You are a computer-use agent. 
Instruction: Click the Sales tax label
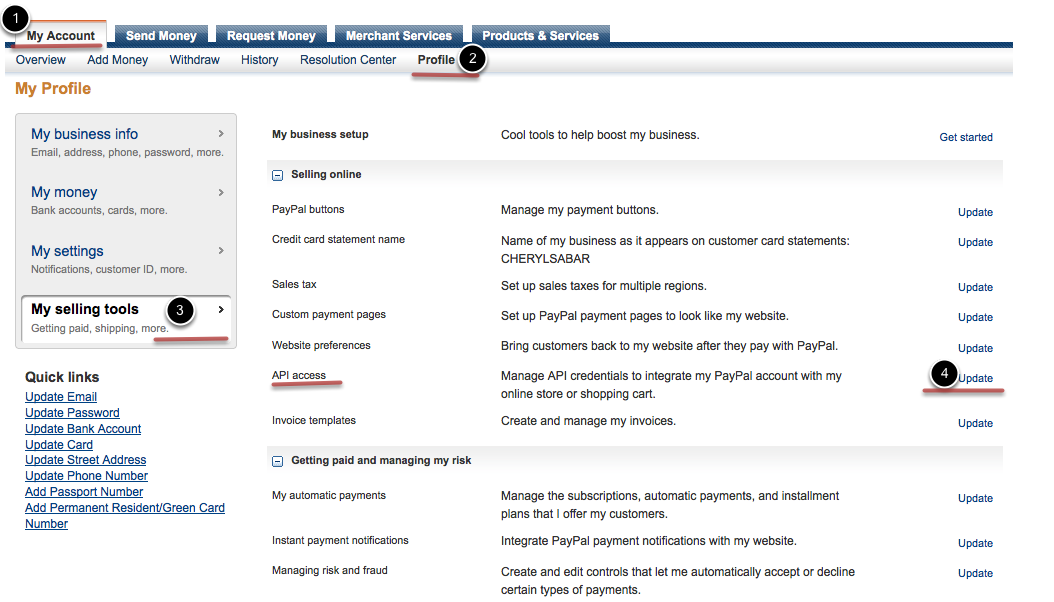294,284
